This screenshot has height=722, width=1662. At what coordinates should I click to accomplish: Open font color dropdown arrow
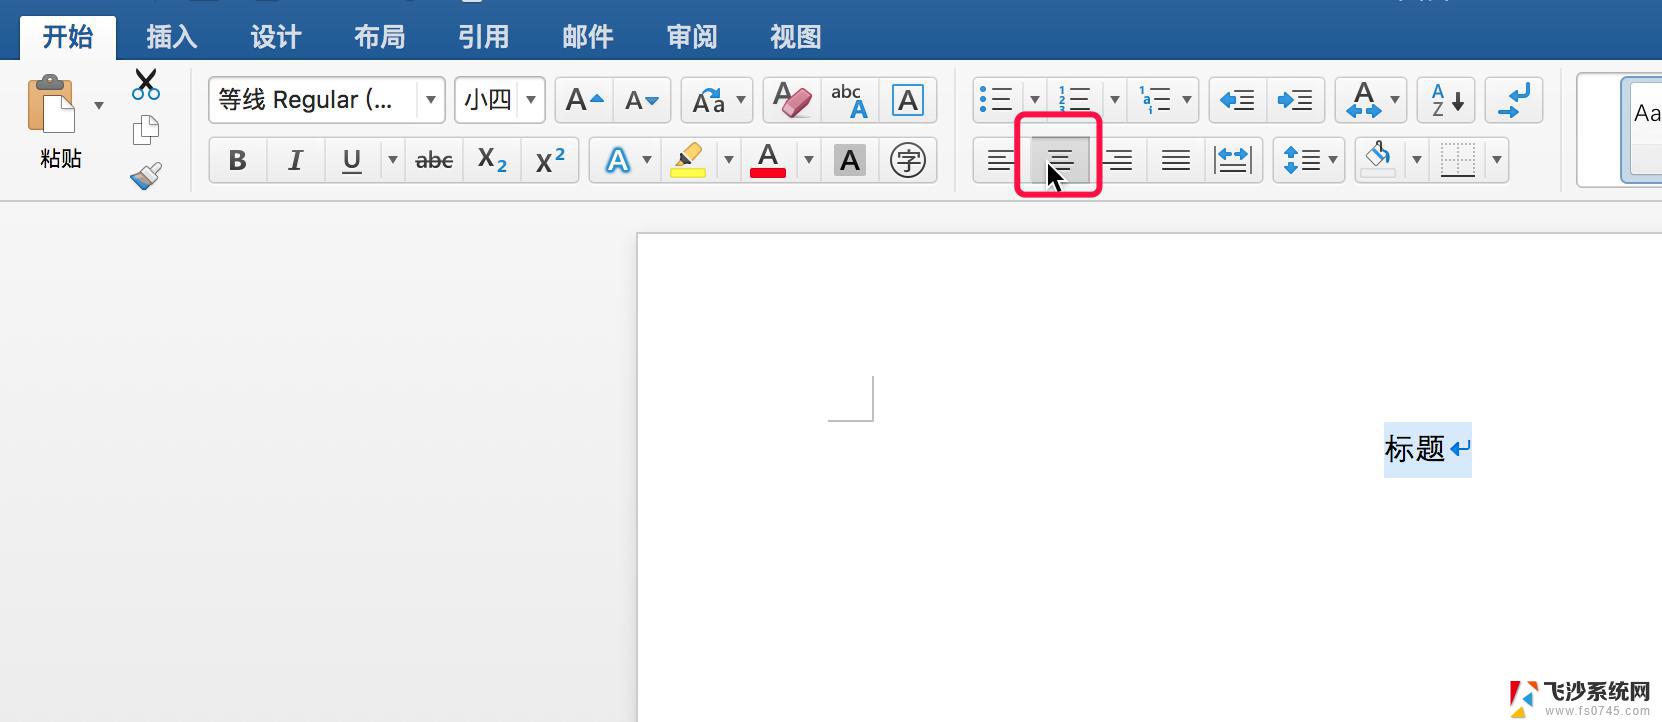[x=808, y=160]
